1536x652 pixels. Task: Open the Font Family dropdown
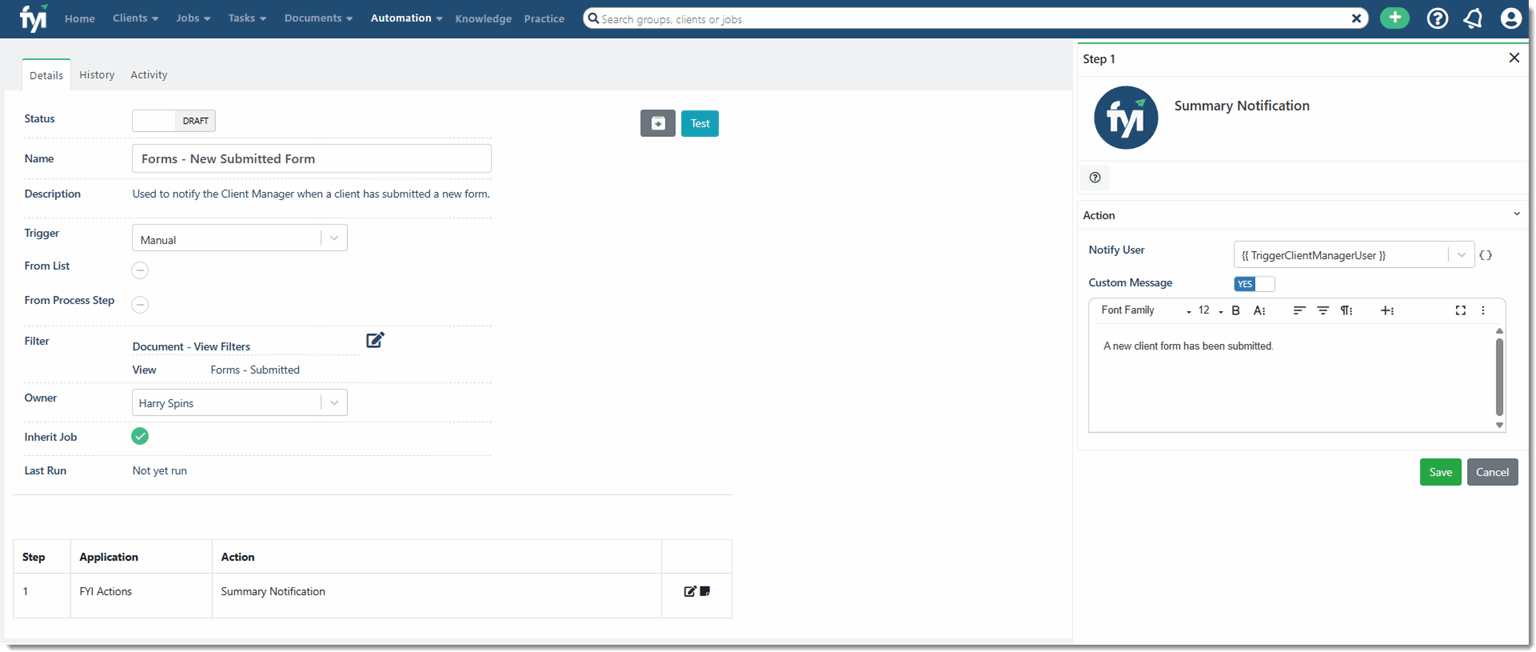tap(1146, 311)
